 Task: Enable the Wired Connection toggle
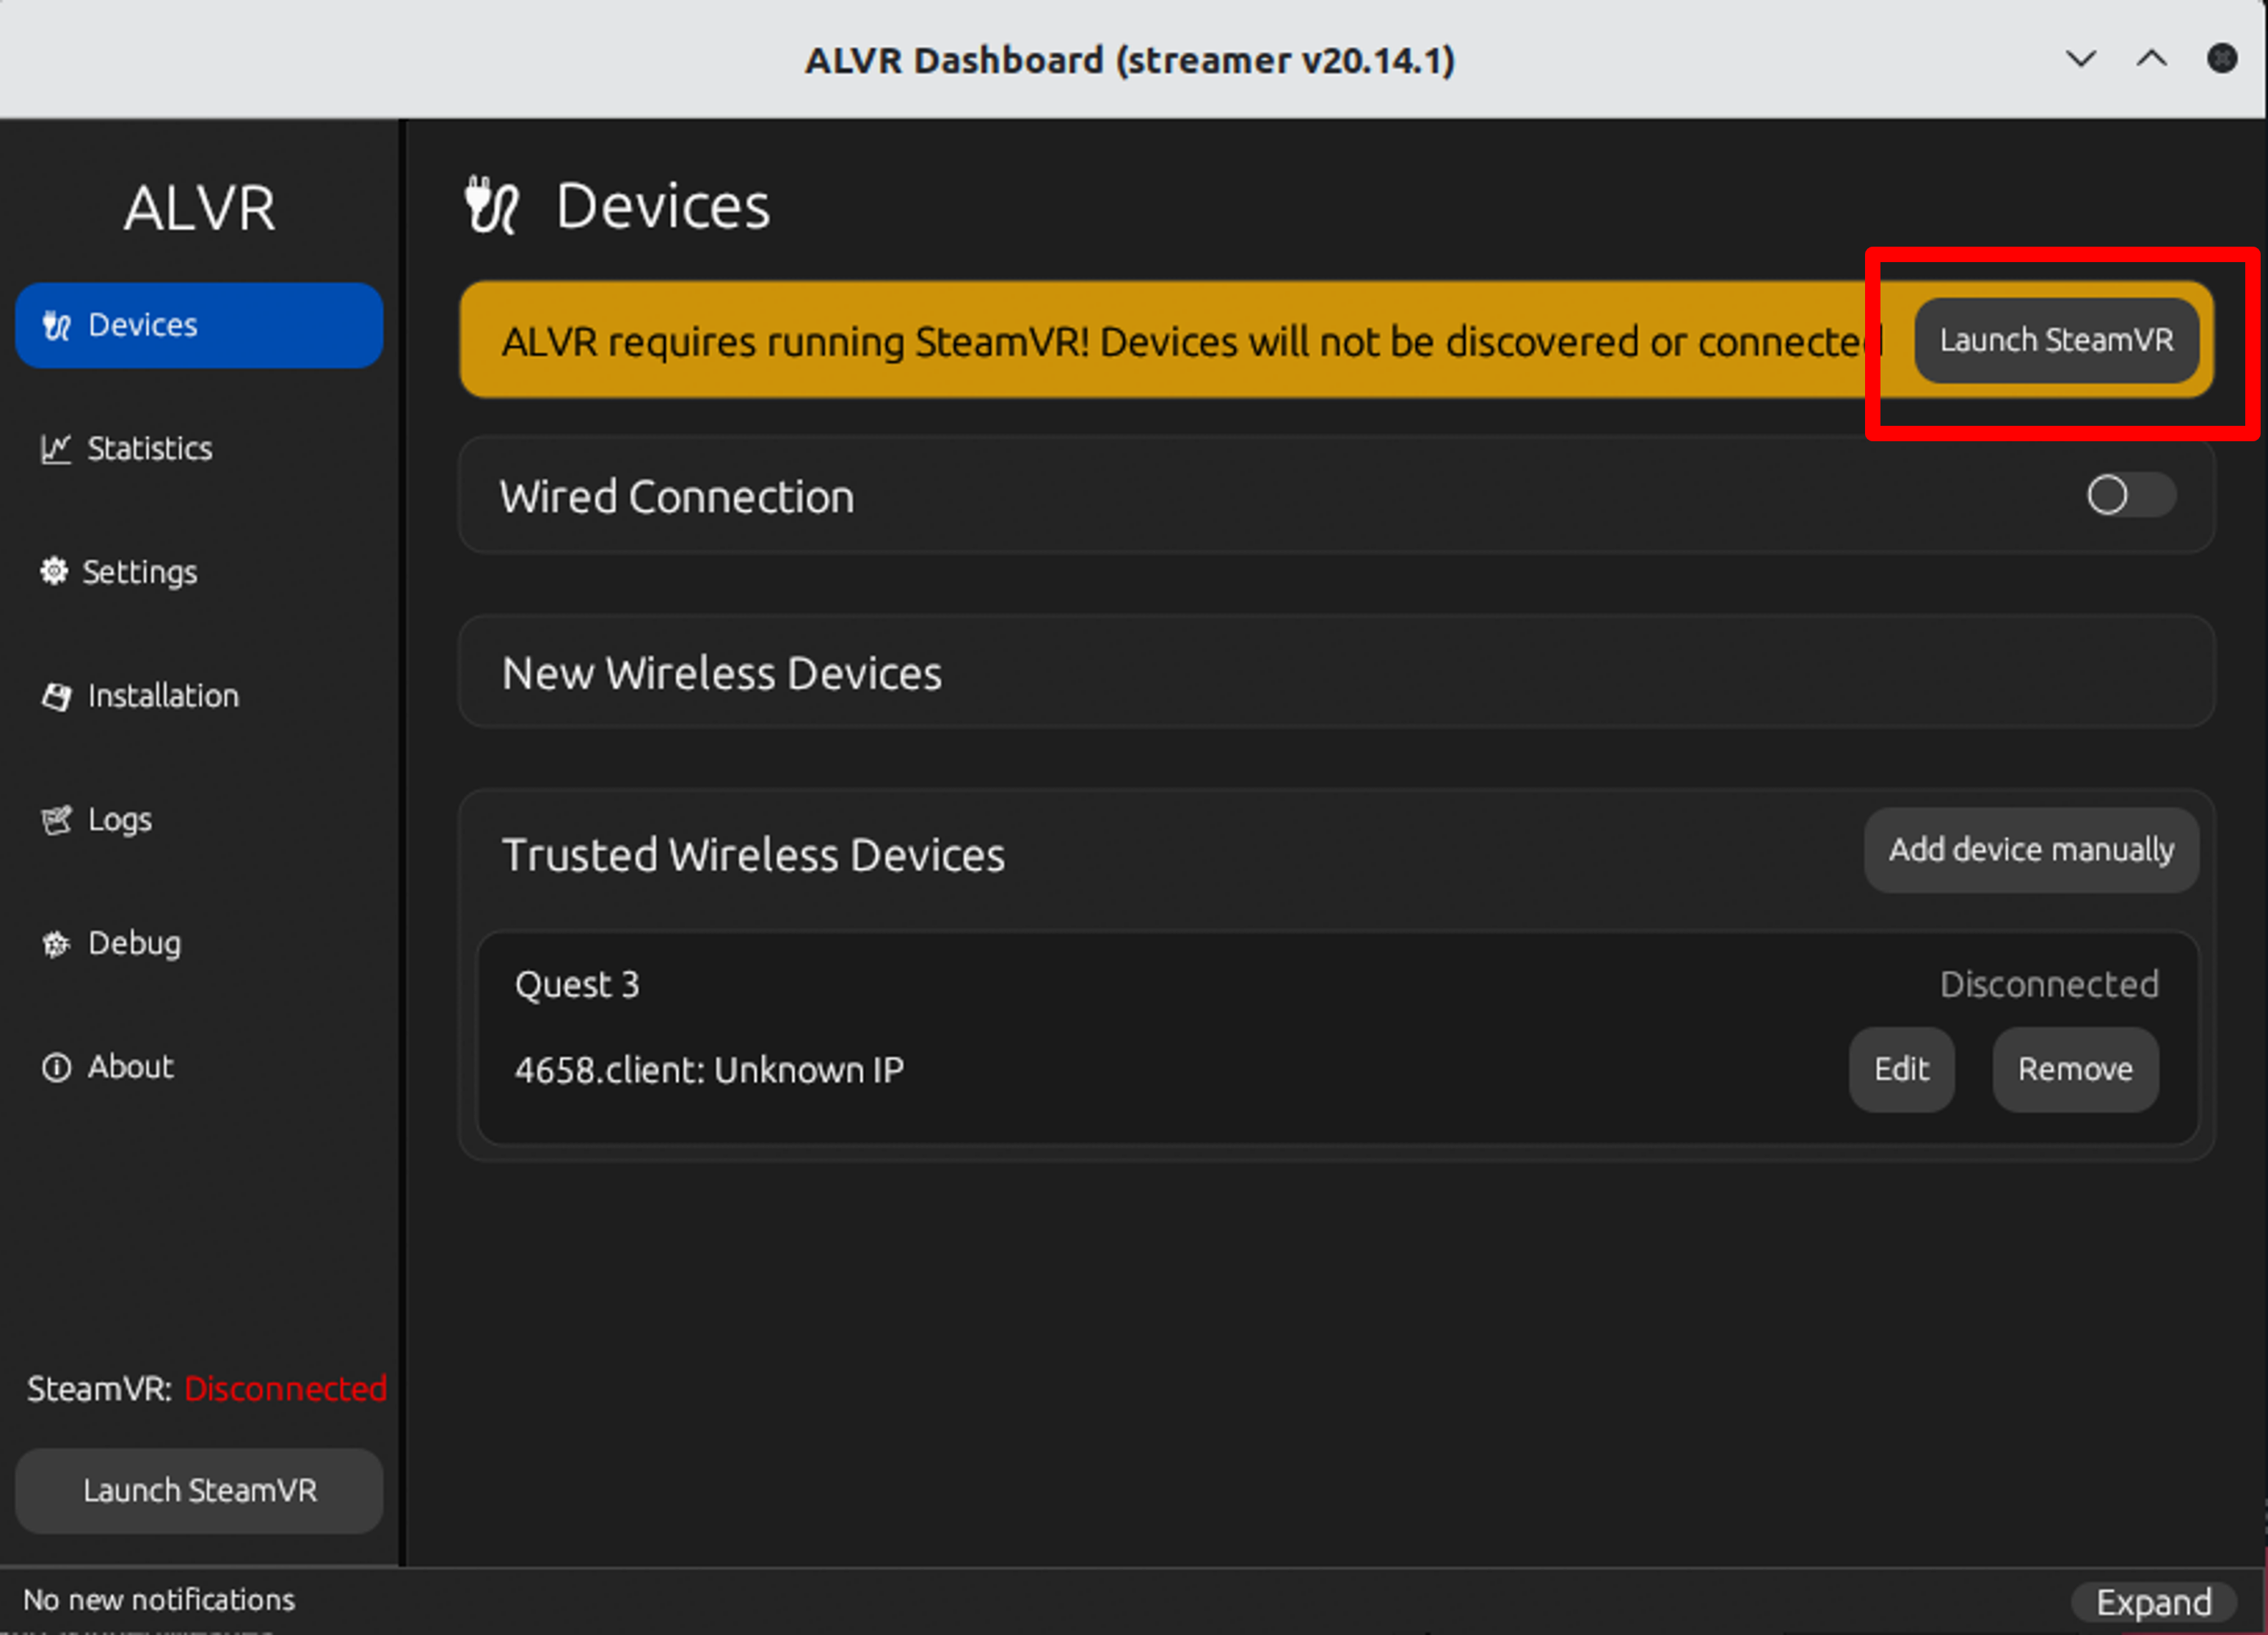(x=2129, y=495)
